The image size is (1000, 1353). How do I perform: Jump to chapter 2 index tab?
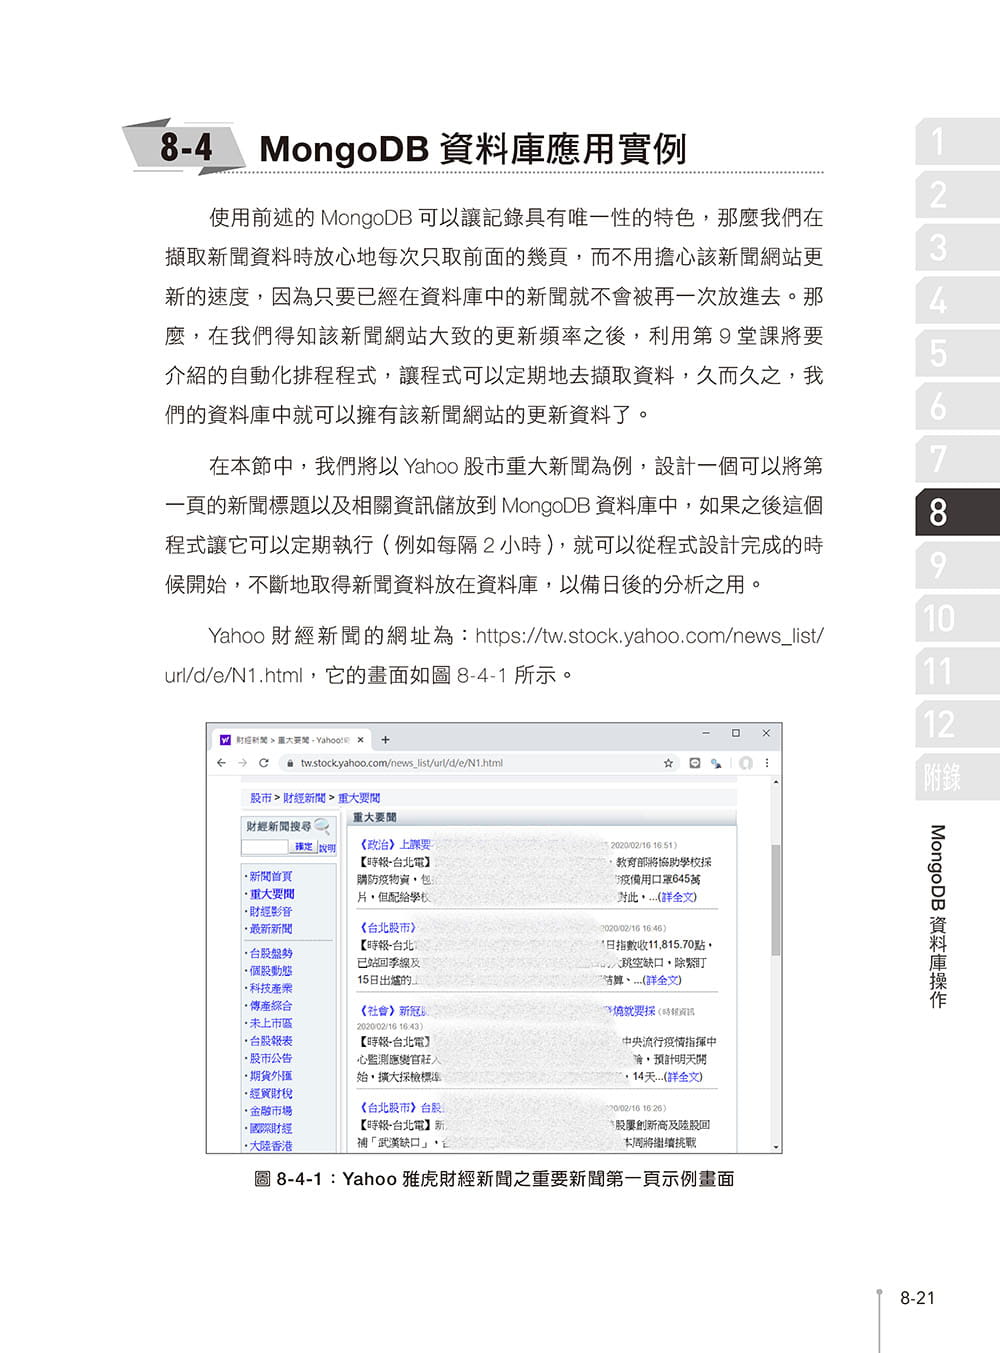[957, 194]
